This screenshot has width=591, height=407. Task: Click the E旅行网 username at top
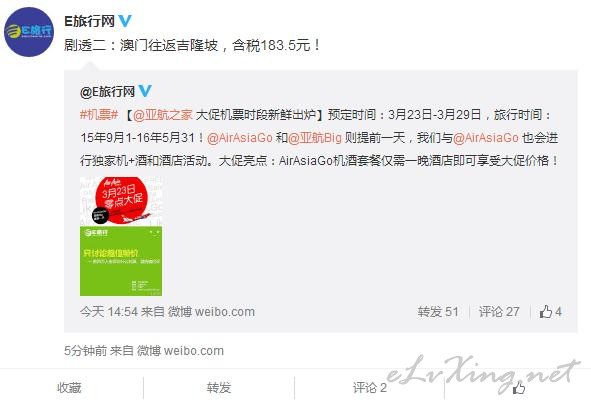[x=89, y=21]
